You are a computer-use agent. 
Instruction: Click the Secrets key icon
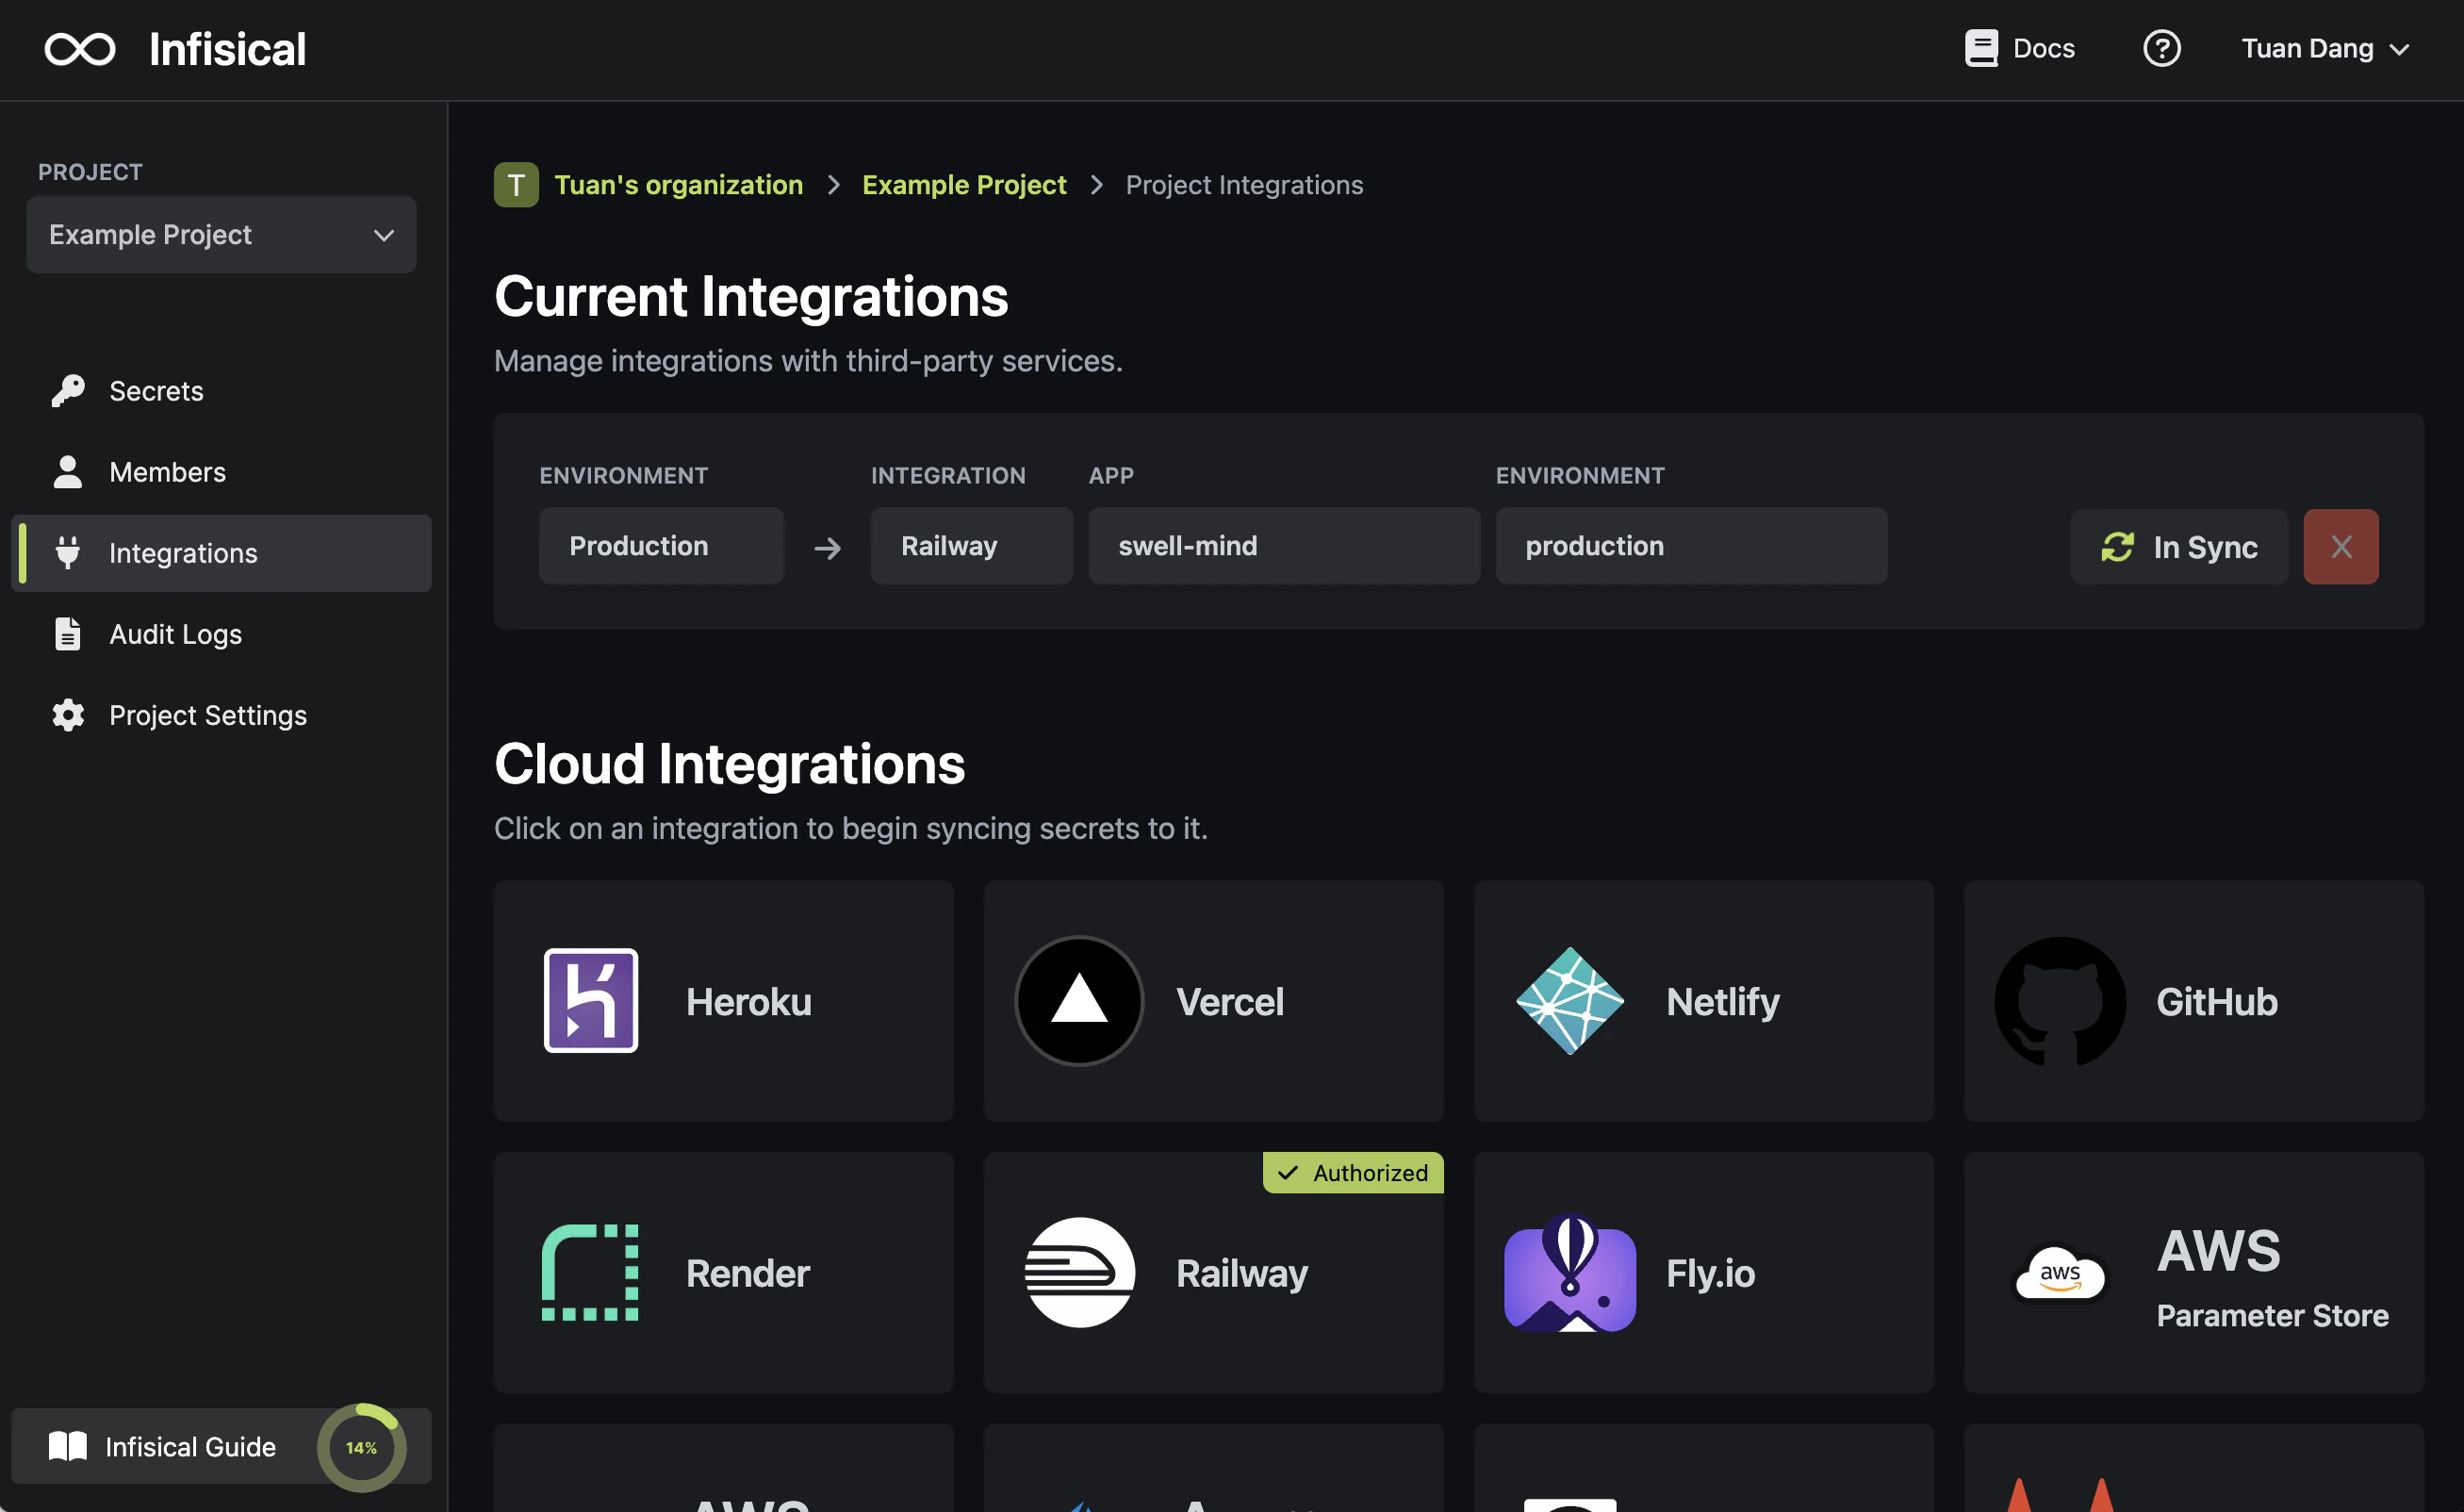pos(68,391)
